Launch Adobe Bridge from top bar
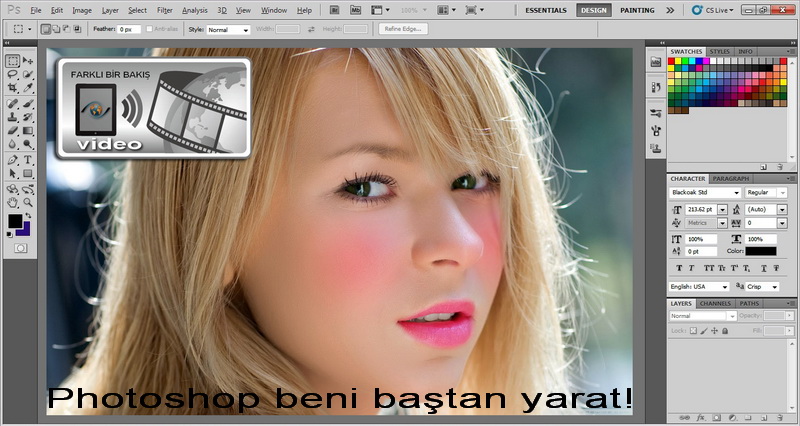This screenshot has width=800, height=426. coord(334,10)
